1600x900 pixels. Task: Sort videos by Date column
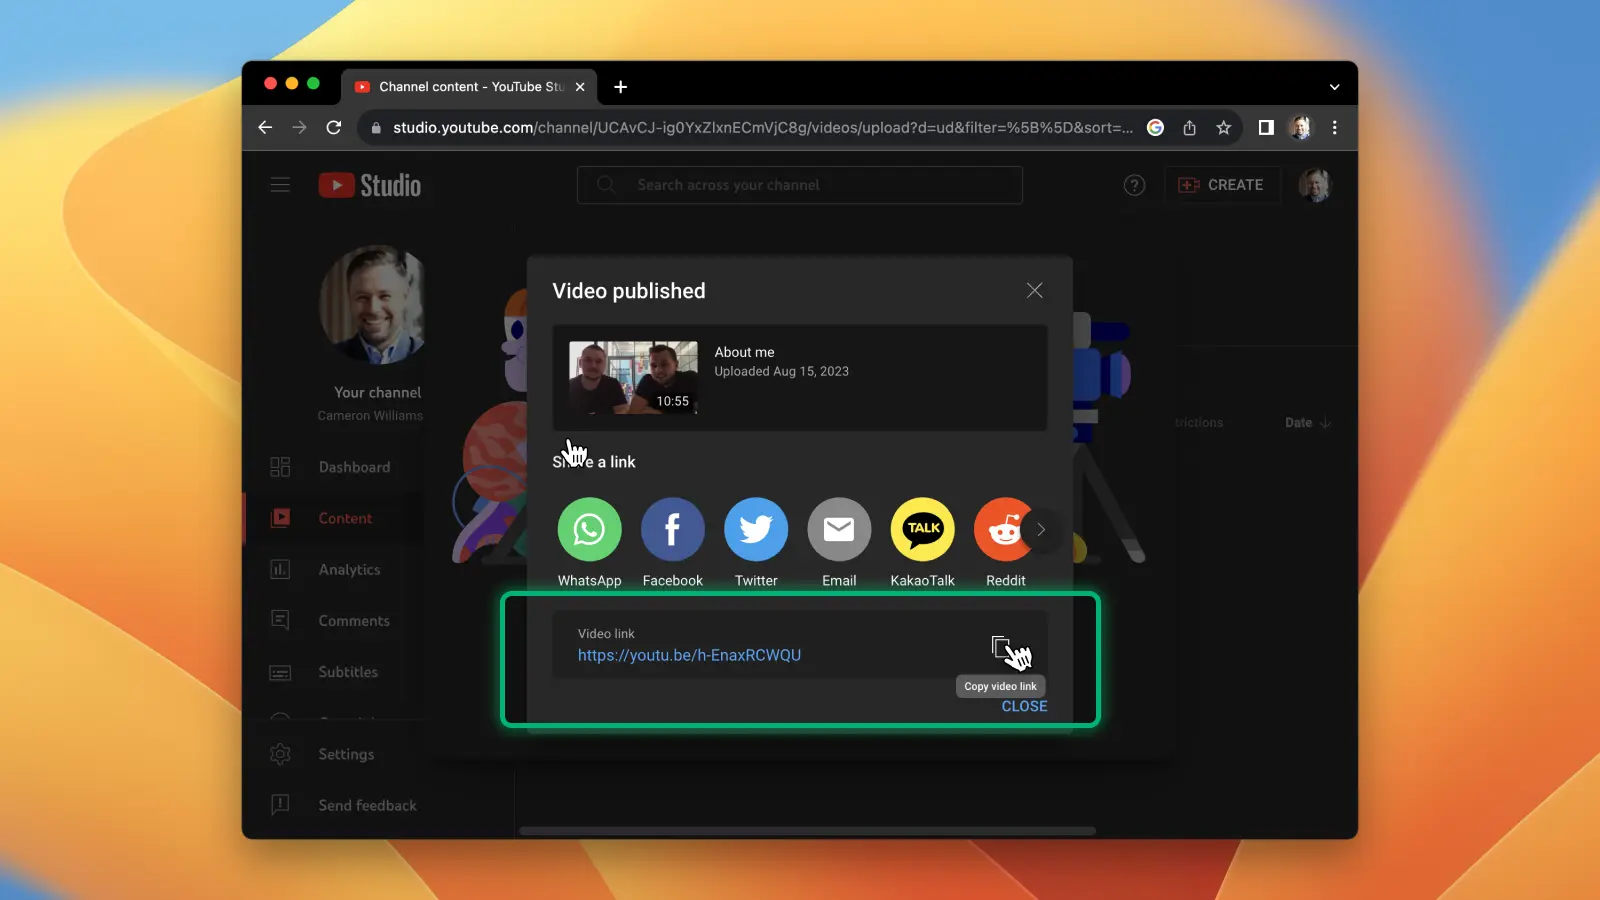pos(1308,423)
